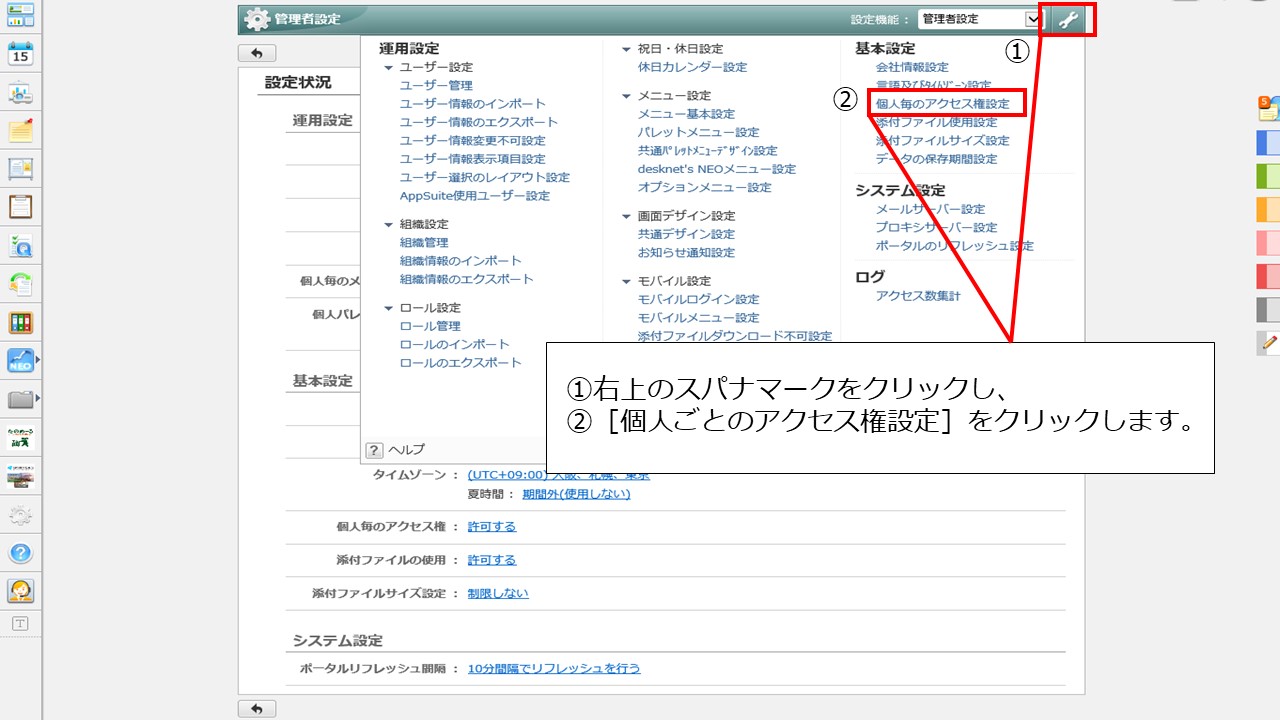Select the green color swatch on right
The height and width of the screenshot is (720, 1280).
coord(1267,177)
